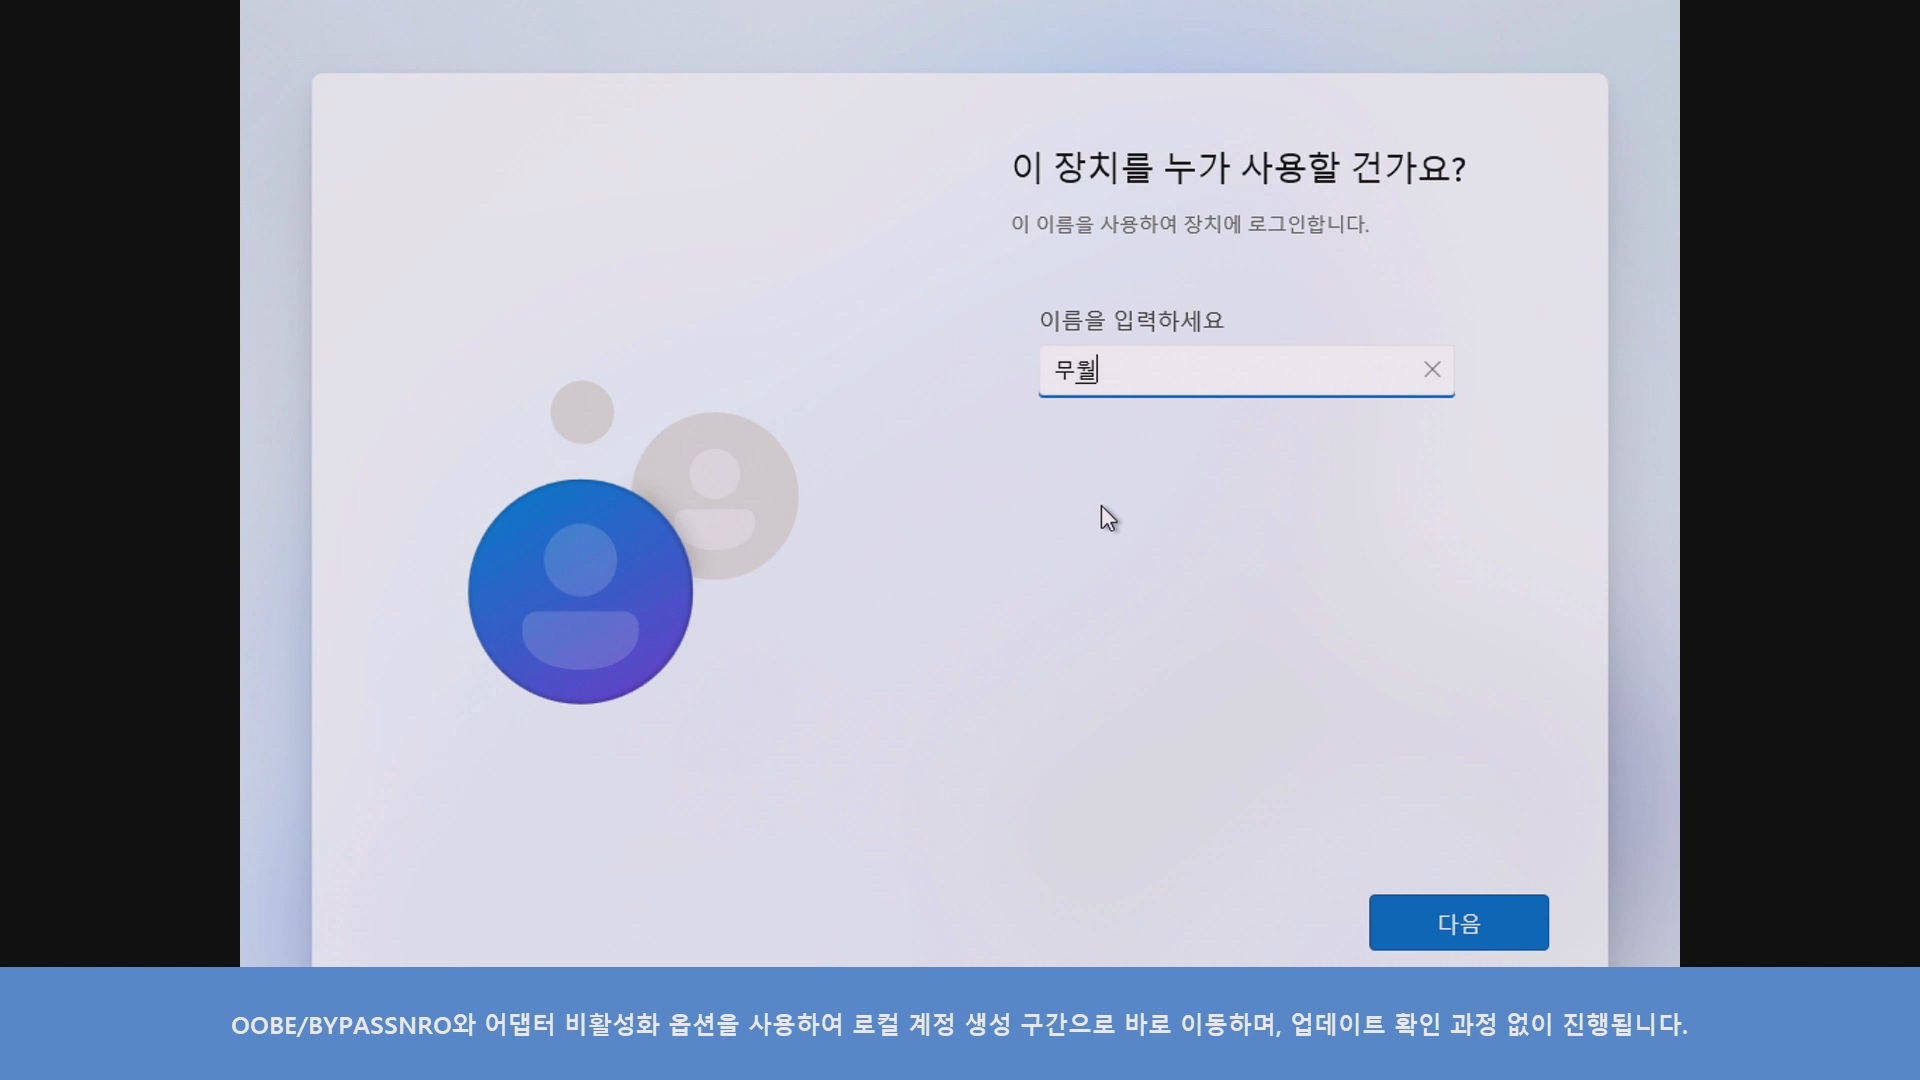Screen dimensions: 1920x1080
Task: Click subtitle 이 이름을 사용하여 장치에 로그인합니다
Action: [1189, 224]
